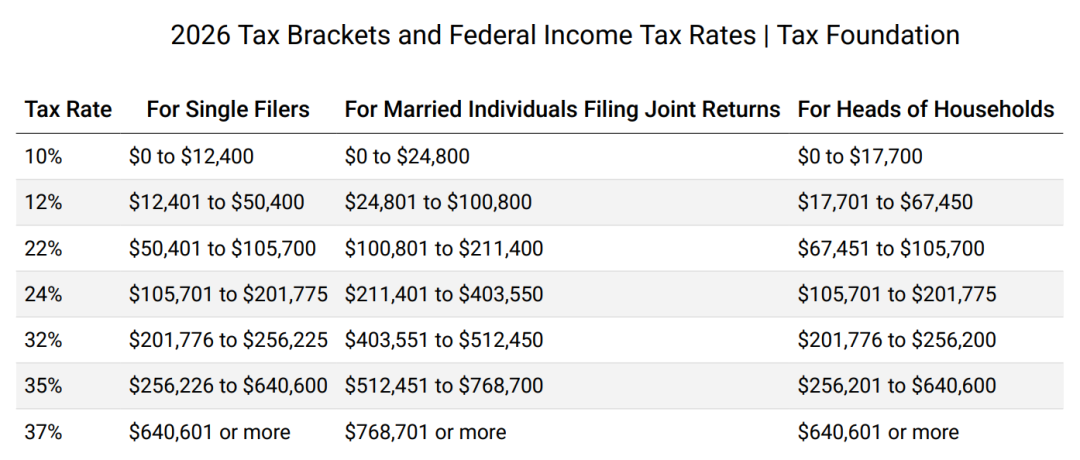Click the 2026 Tax Brackets page title
The image size is (1080, 460).
coord(565,36)
